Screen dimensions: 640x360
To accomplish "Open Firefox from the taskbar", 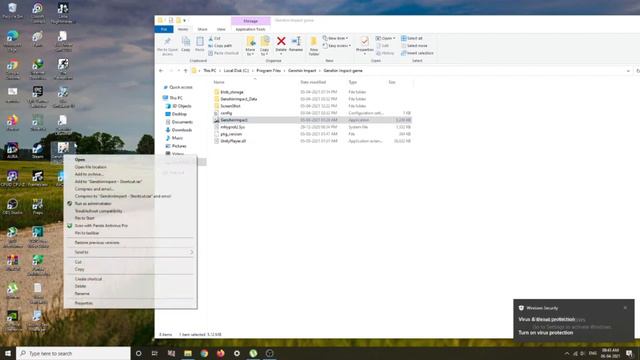I will [220, 353].
